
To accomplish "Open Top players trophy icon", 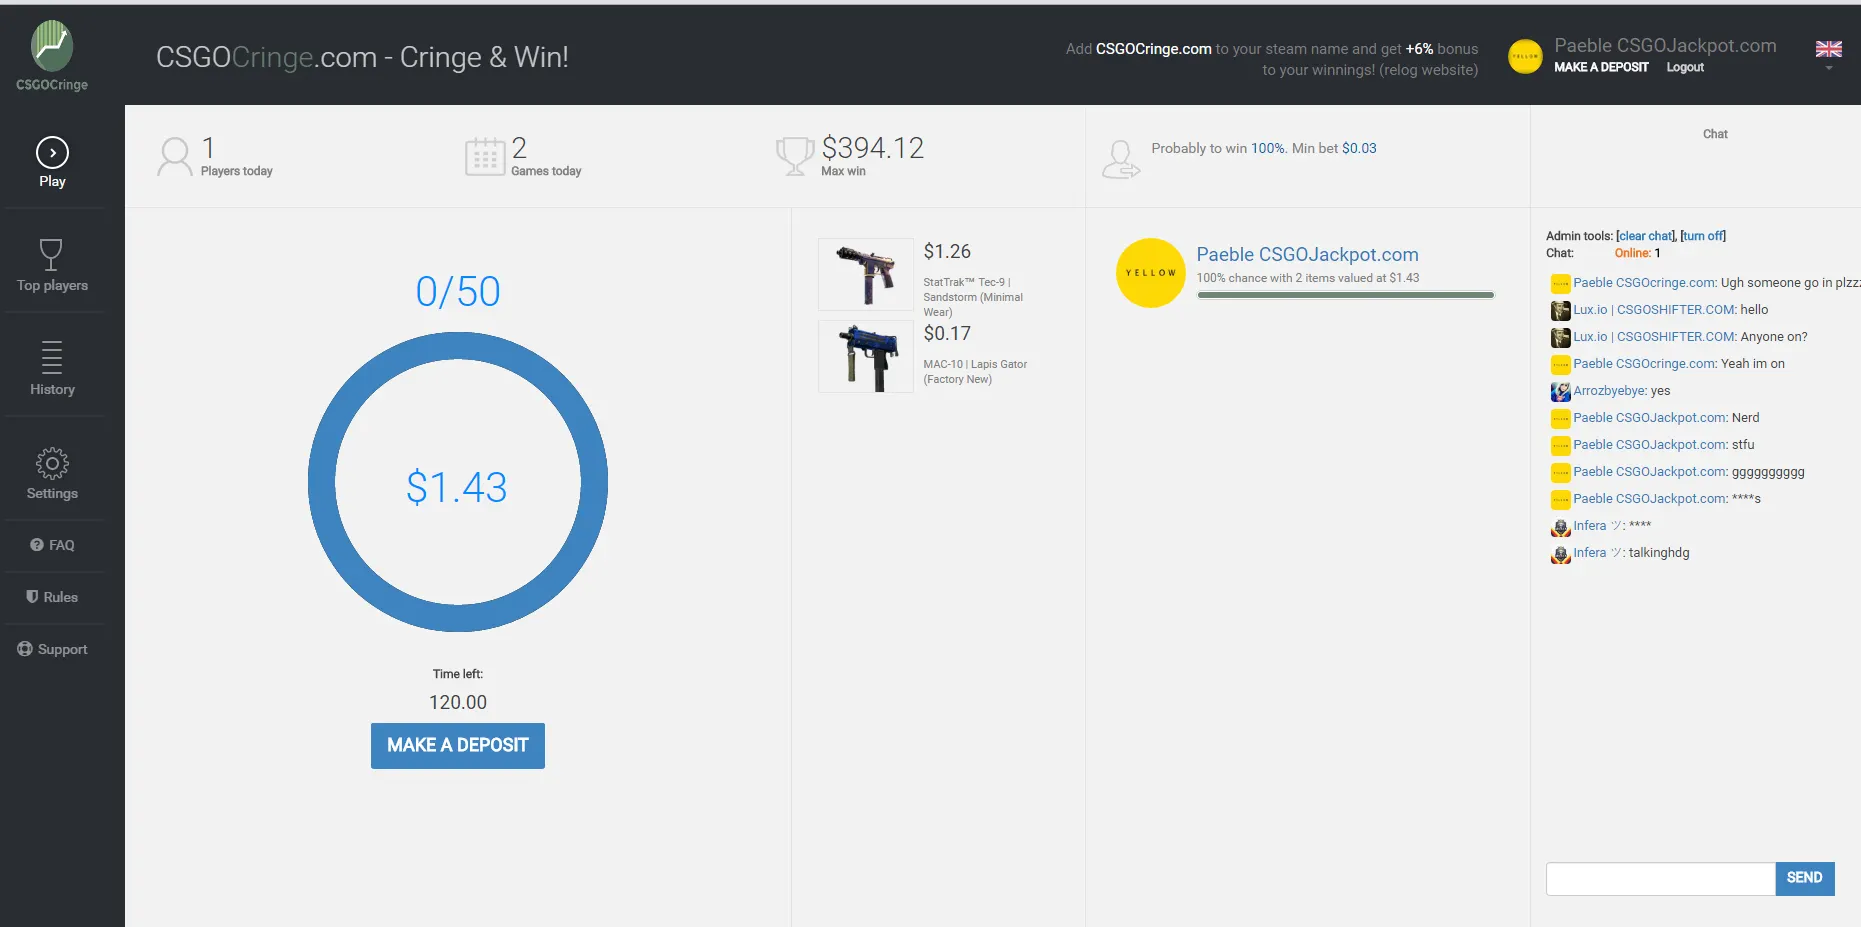I will pos(51,255).
